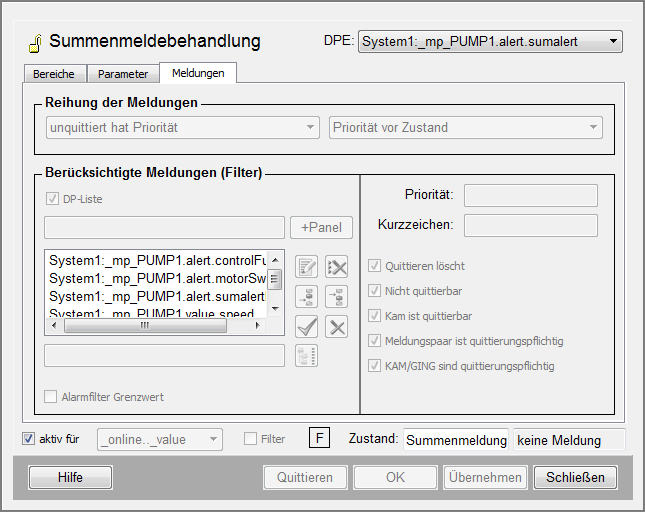The image size is (645, 512).
Task: Click the padlock icon beside Summenmeldebehandlung
Action: tap(33, 42)
